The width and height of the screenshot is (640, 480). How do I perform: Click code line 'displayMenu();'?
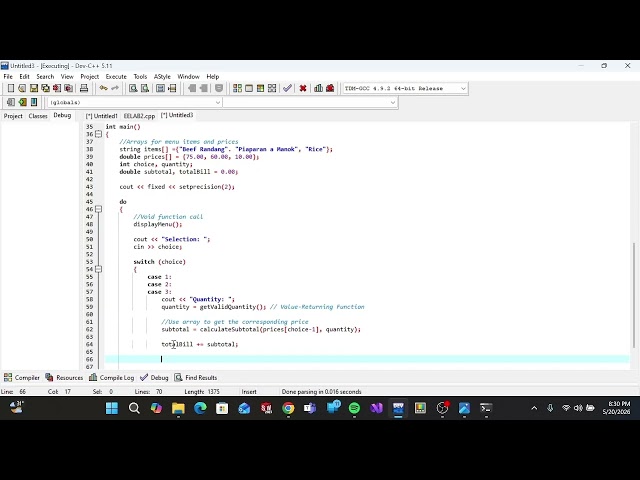[158, 224]
